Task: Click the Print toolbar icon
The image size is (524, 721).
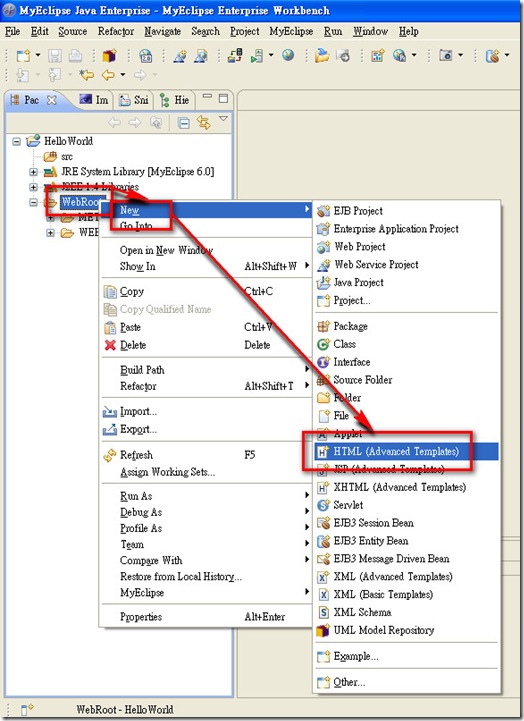Action: point(75,56)
